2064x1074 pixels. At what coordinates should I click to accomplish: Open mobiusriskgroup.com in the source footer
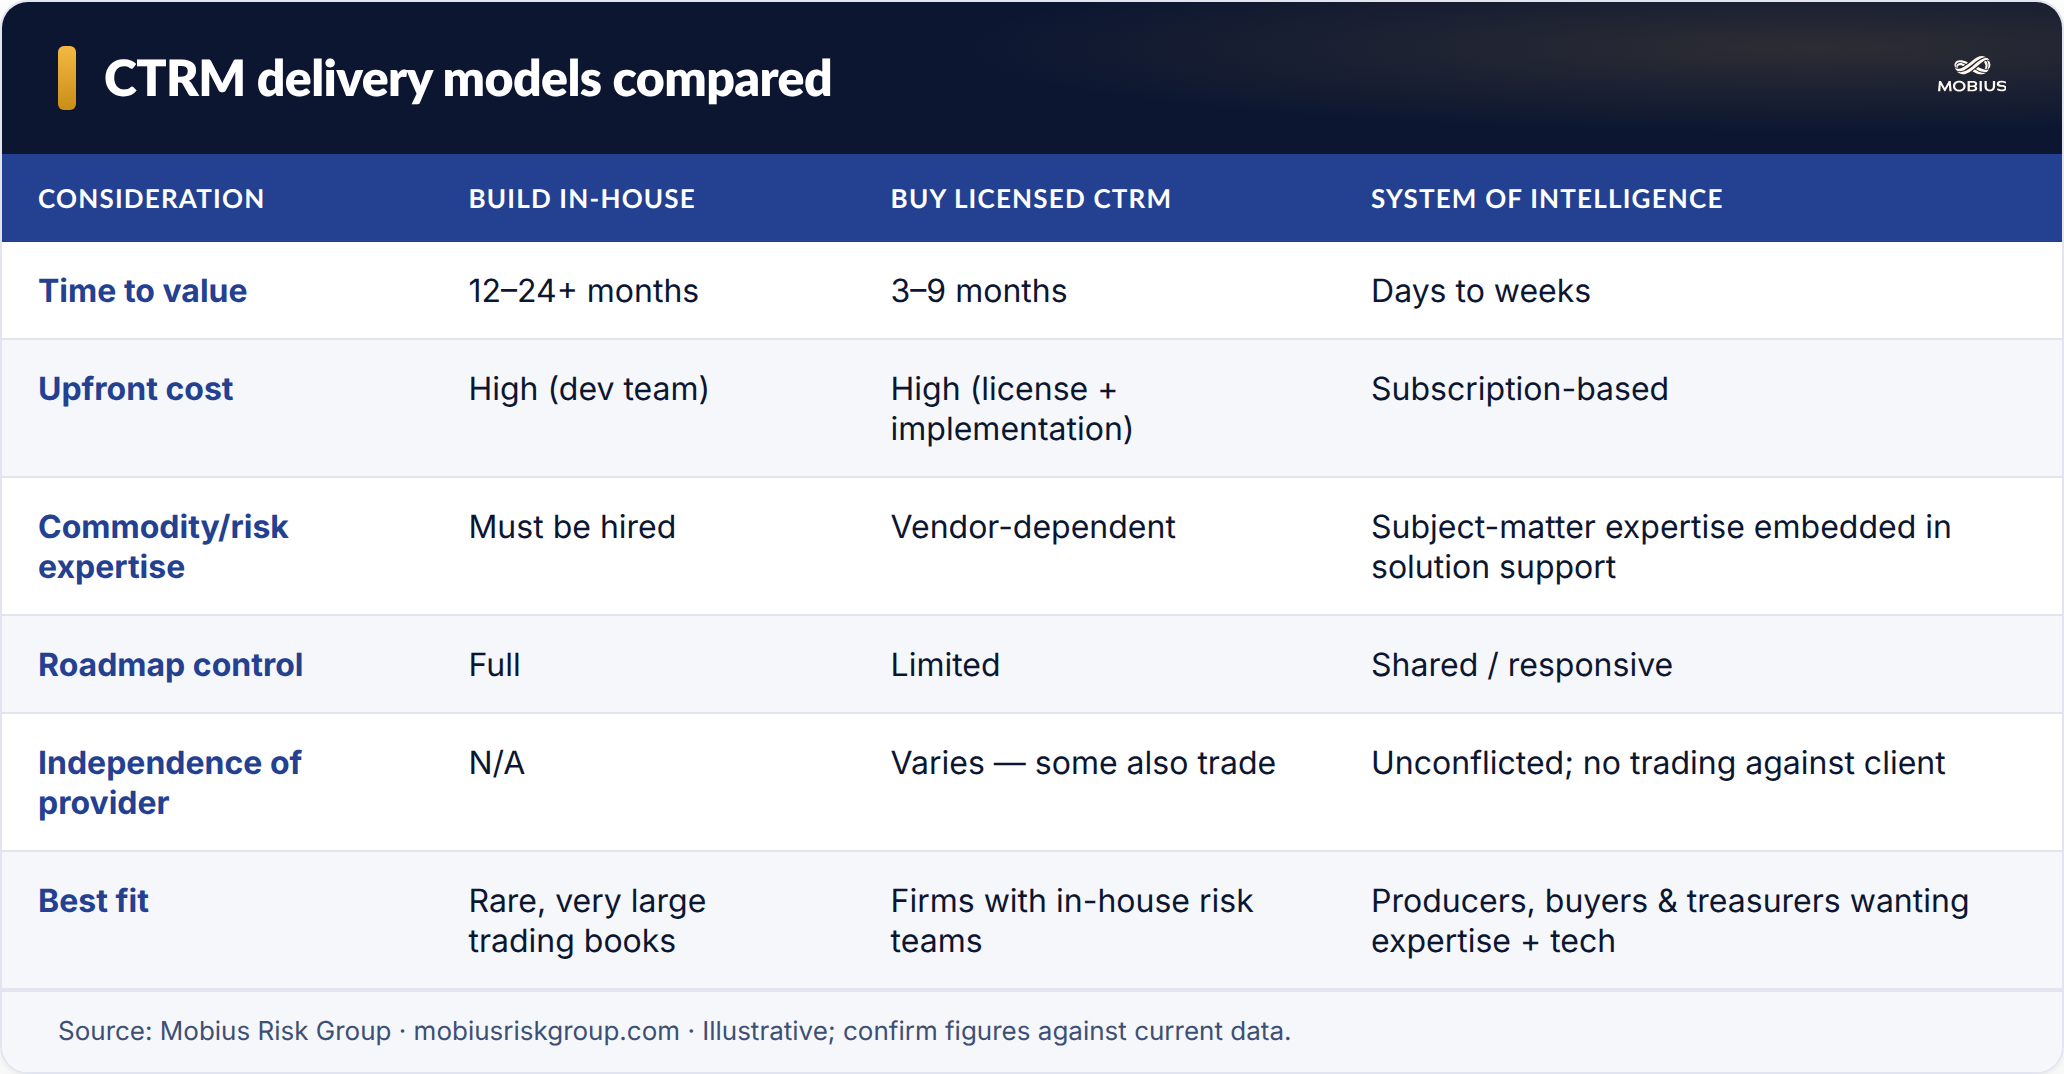click(547, 1031)
